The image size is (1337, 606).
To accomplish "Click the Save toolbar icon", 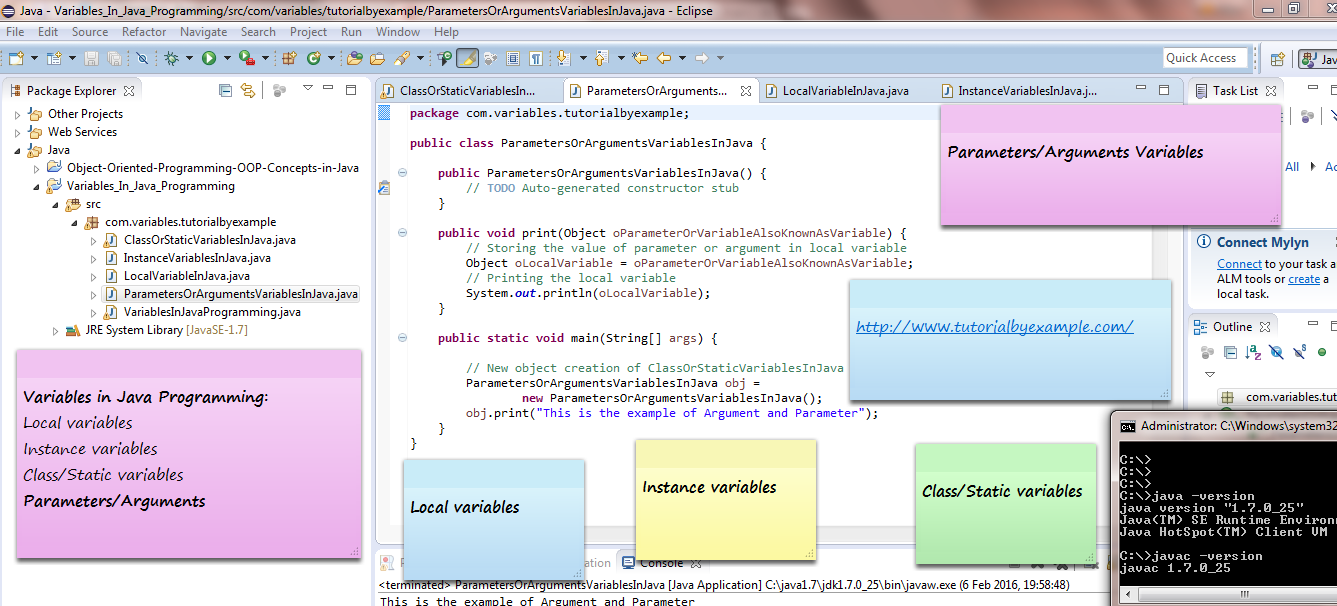I will click(91, 58).
